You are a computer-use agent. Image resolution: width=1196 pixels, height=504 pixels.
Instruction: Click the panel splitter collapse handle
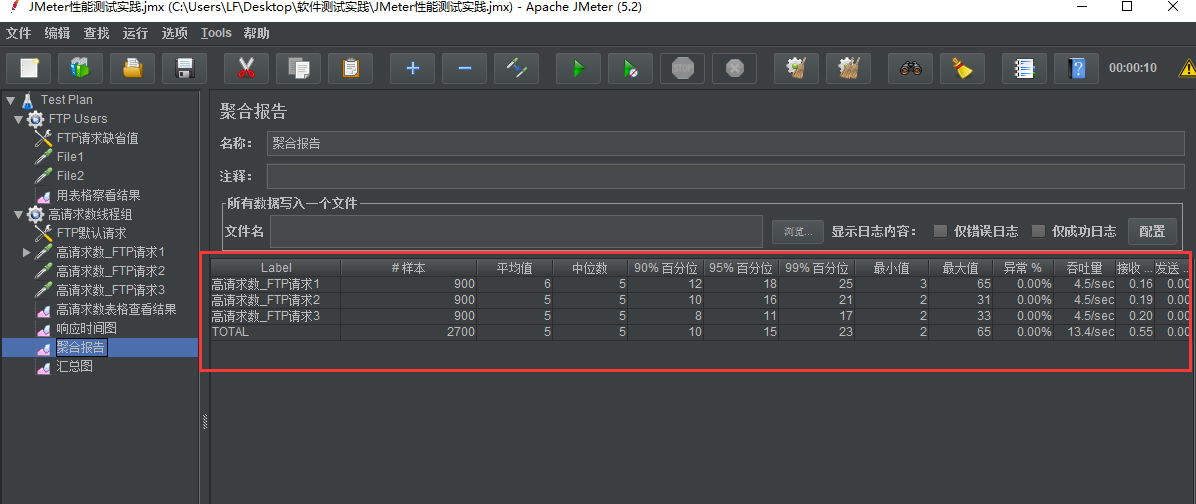coord(204,423)
